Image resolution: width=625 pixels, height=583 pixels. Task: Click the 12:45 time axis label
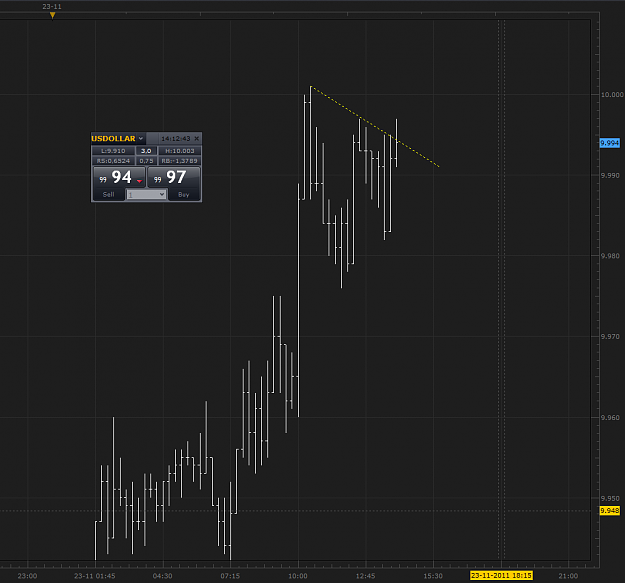click(366, 576)
